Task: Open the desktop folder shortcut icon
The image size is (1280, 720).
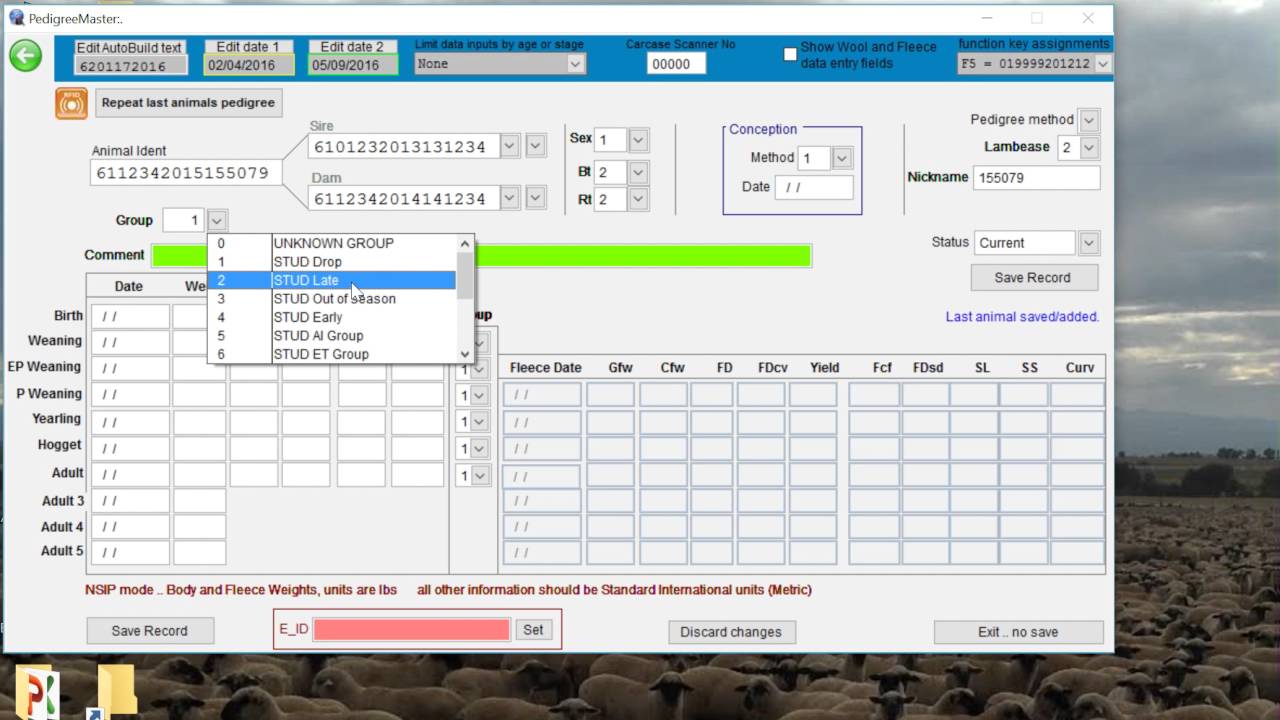Action: (x=116, y=691)
